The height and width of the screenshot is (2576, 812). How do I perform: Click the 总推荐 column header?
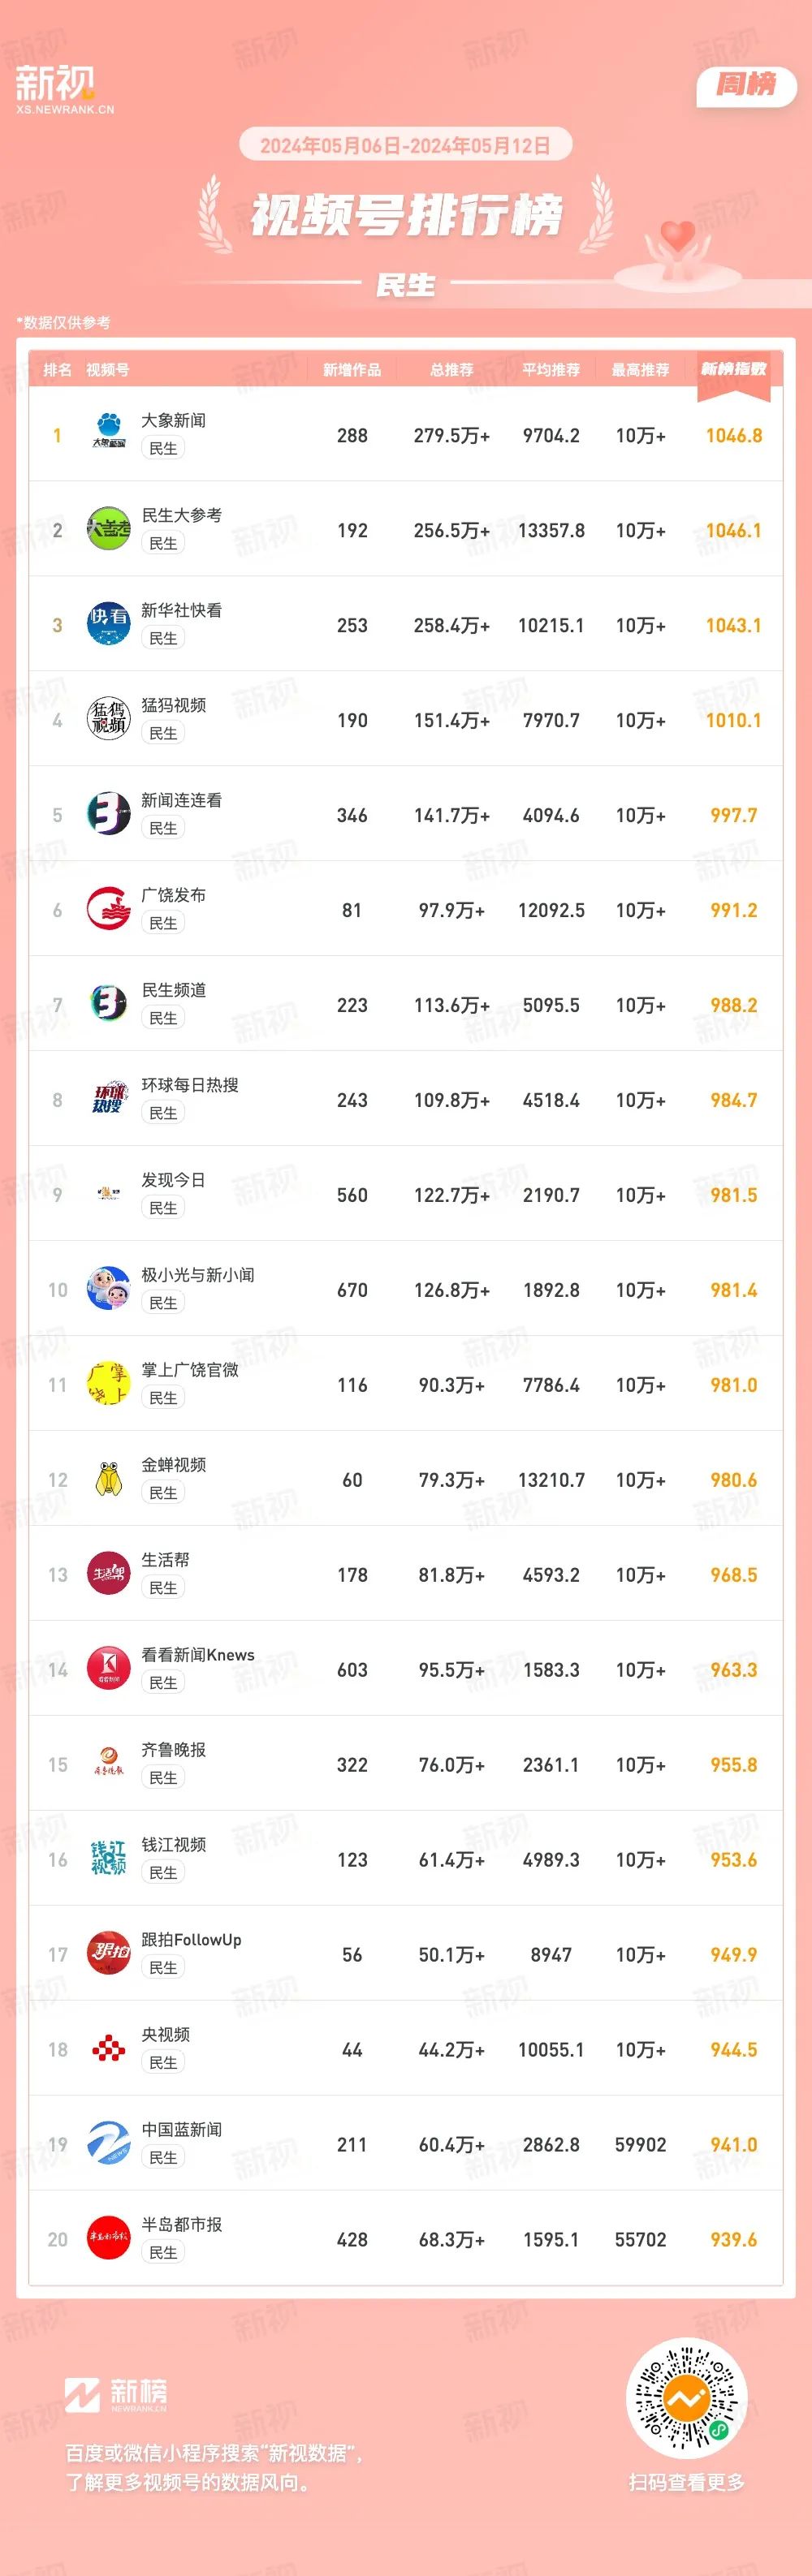[451, 370]
